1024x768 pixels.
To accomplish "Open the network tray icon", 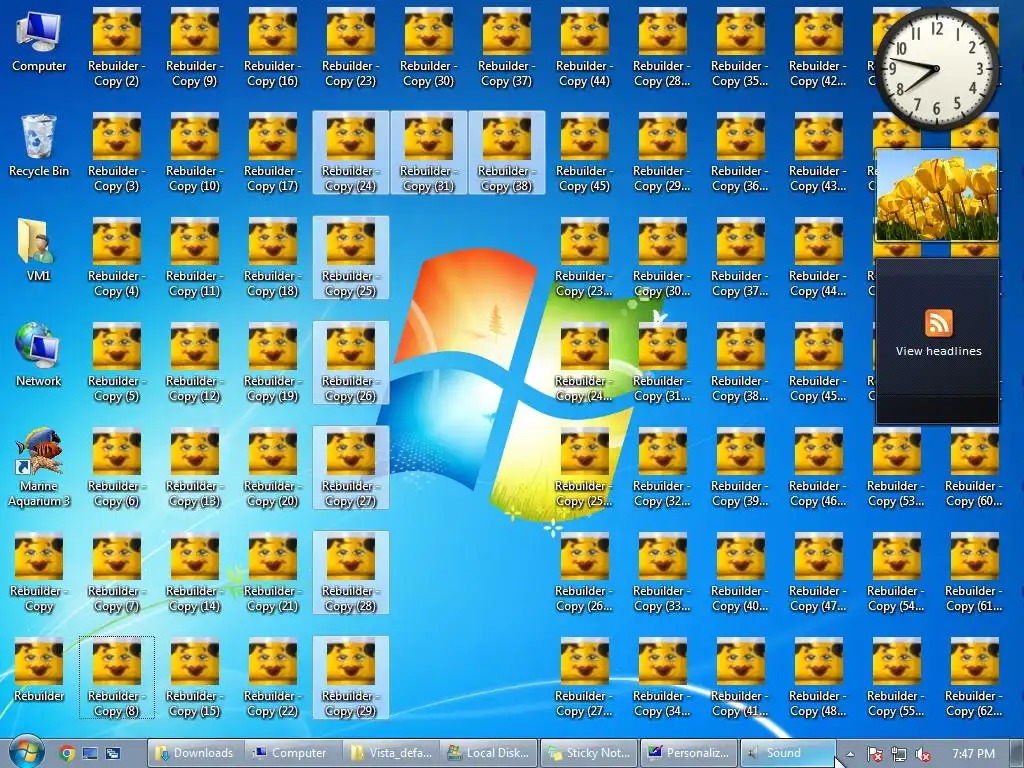I will [899, 754].
